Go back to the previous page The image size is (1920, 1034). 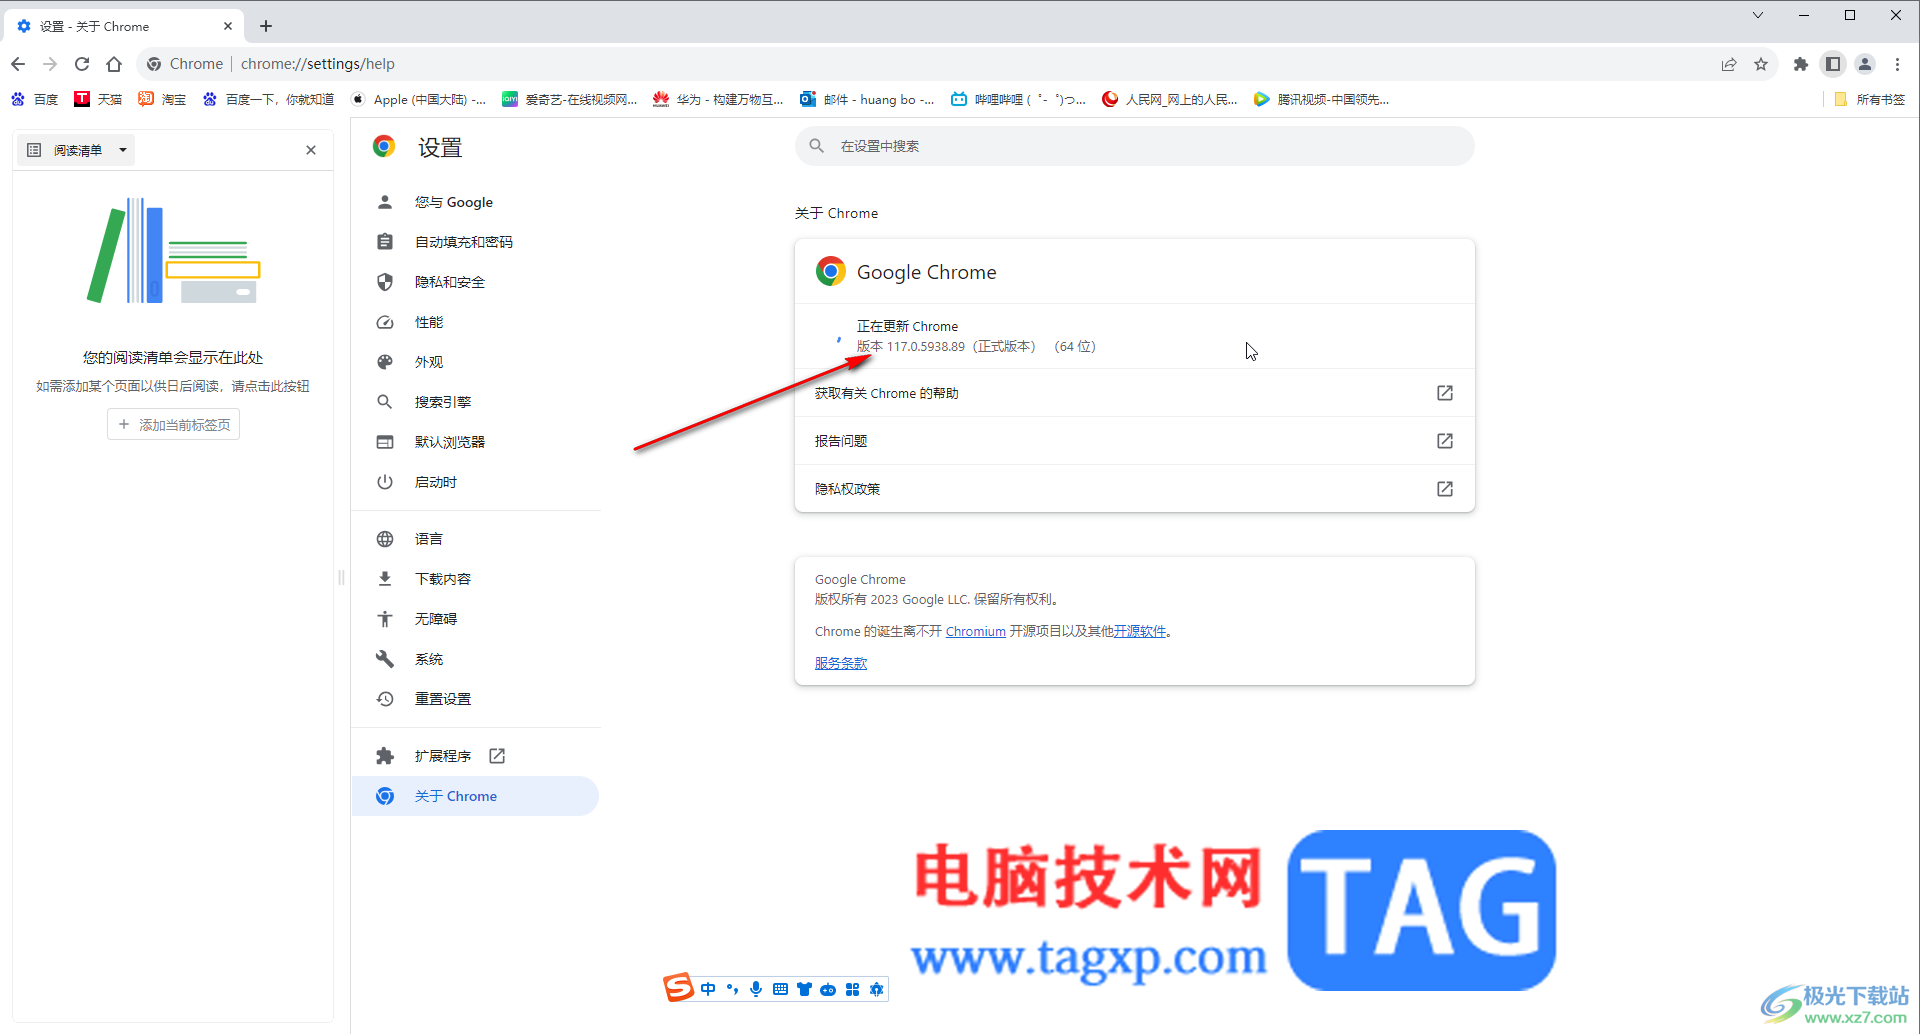18,64
